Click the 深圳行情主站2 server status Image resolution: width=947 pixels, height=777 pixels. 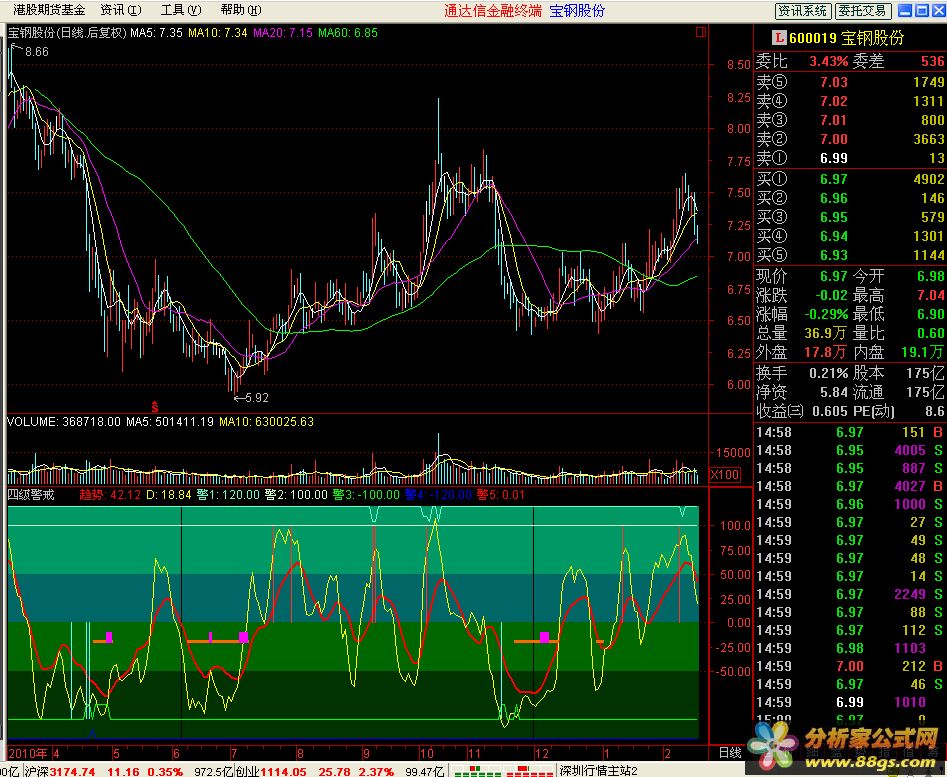(599, 771)
